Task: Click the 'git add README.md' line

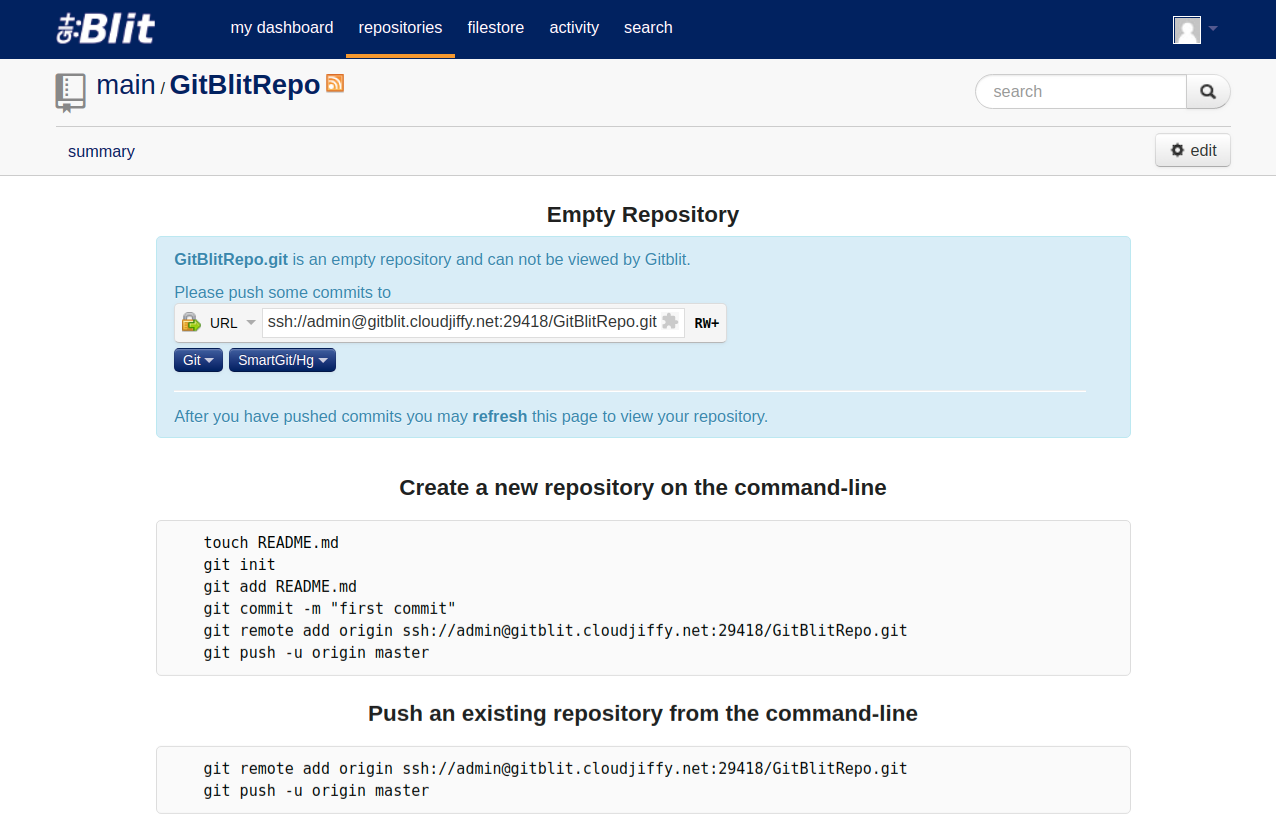Action: click(x=280, y=587)
